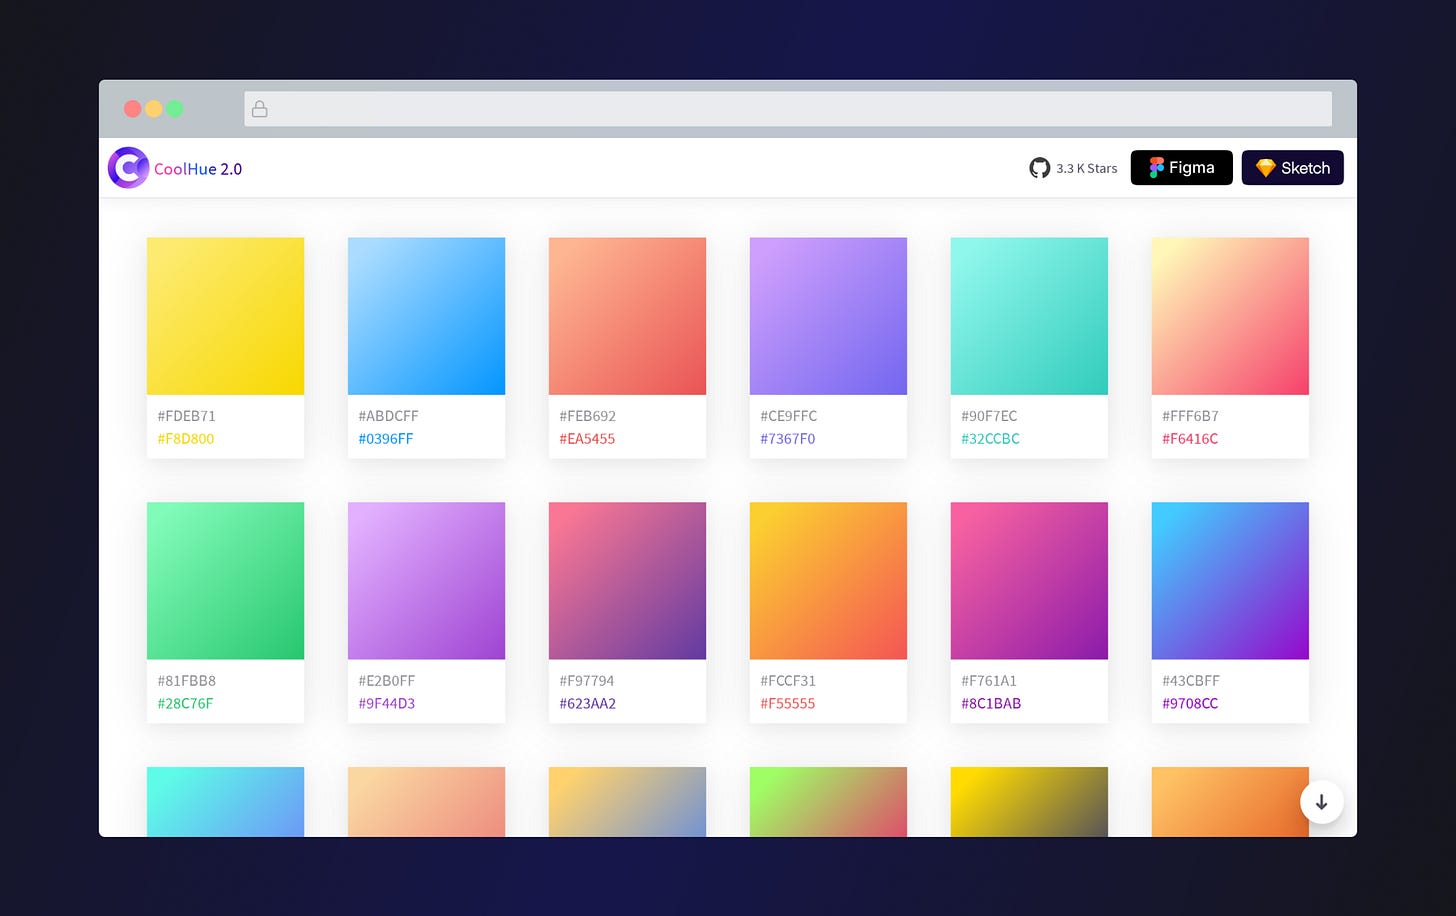Select the blue #ABDCFF gradient swatch
1456x916 pixels.
point(427,316)
